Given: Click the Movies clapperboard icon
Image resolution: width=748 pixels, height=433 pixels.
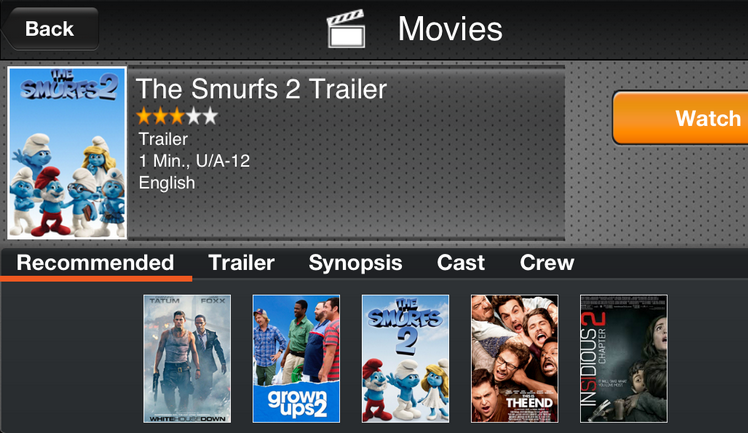Looking at the screenshot, I should [x=346, y=29].
